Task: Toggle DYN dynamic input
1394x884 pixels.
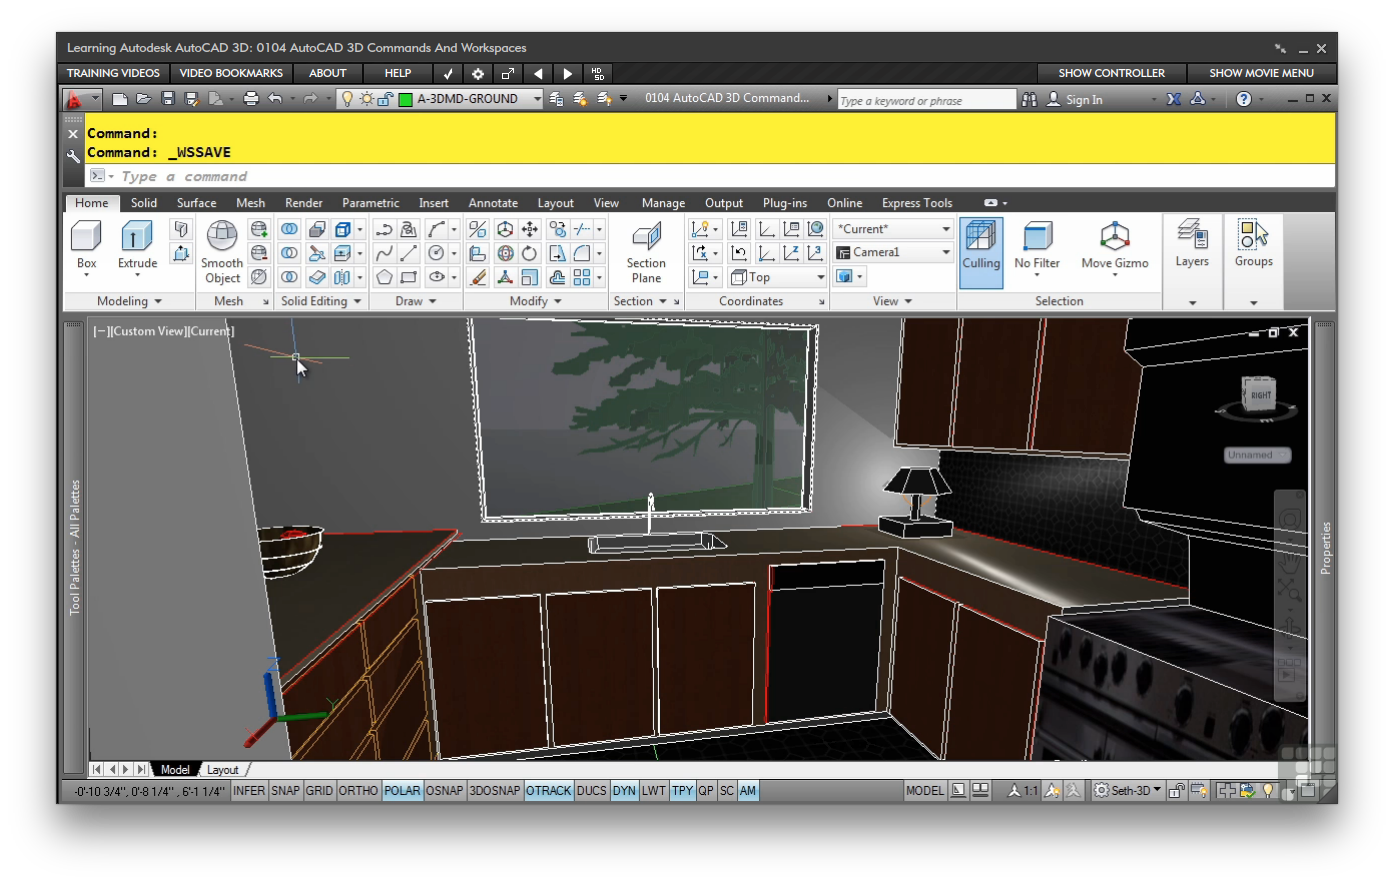Action: pos(624,790)
